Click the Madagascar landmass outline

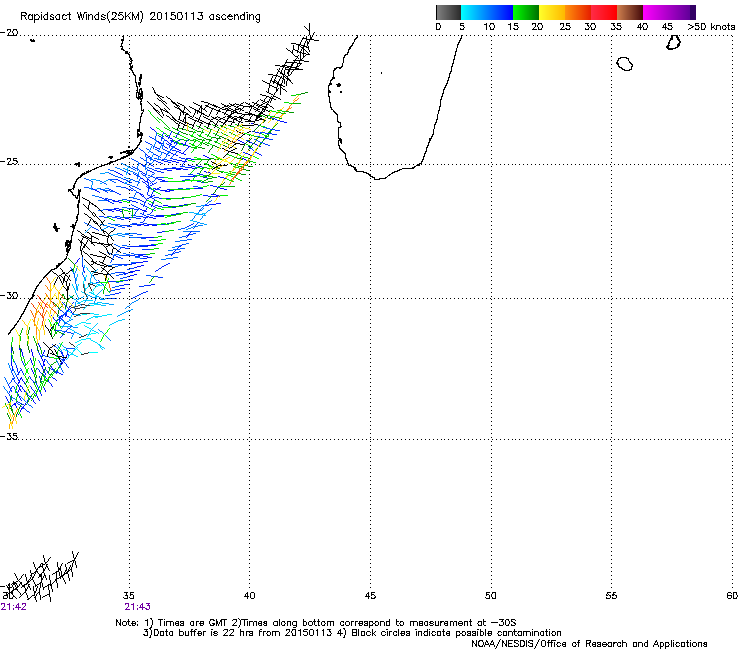click(x=395, y=108)
